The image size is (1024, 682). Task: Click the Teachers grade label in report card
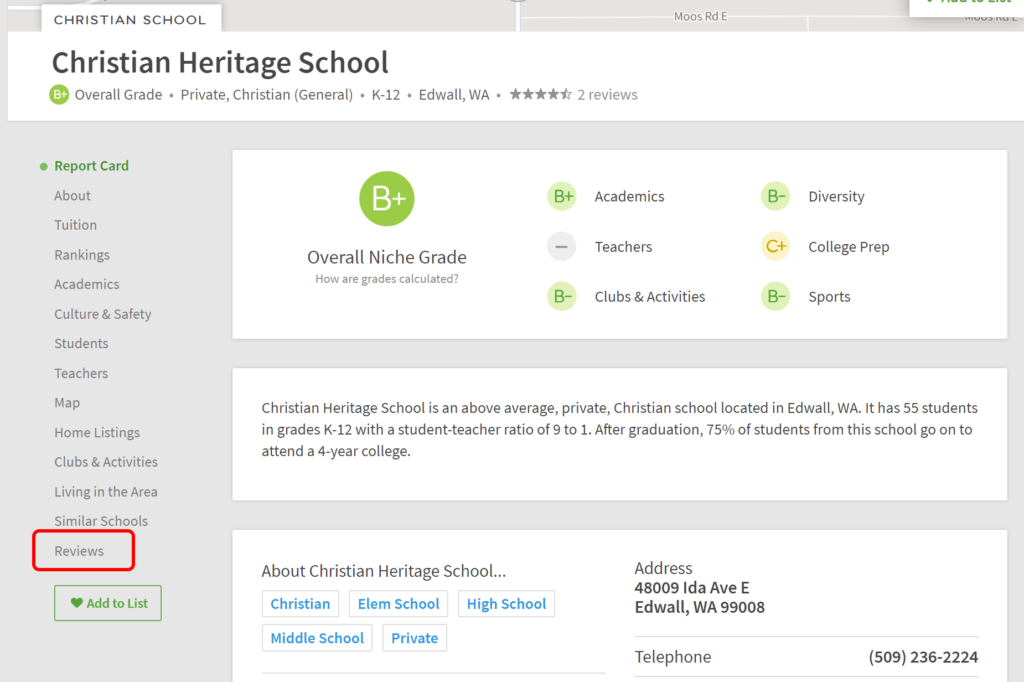[624, 246]
